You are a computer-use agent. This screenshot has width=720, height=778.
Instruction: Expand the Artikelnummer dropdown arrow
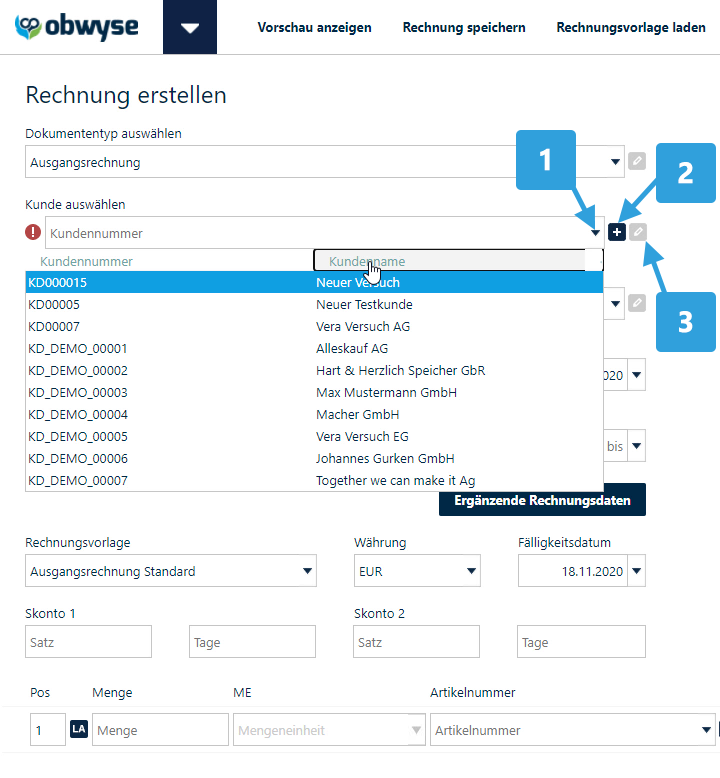[x=706, y=730]
